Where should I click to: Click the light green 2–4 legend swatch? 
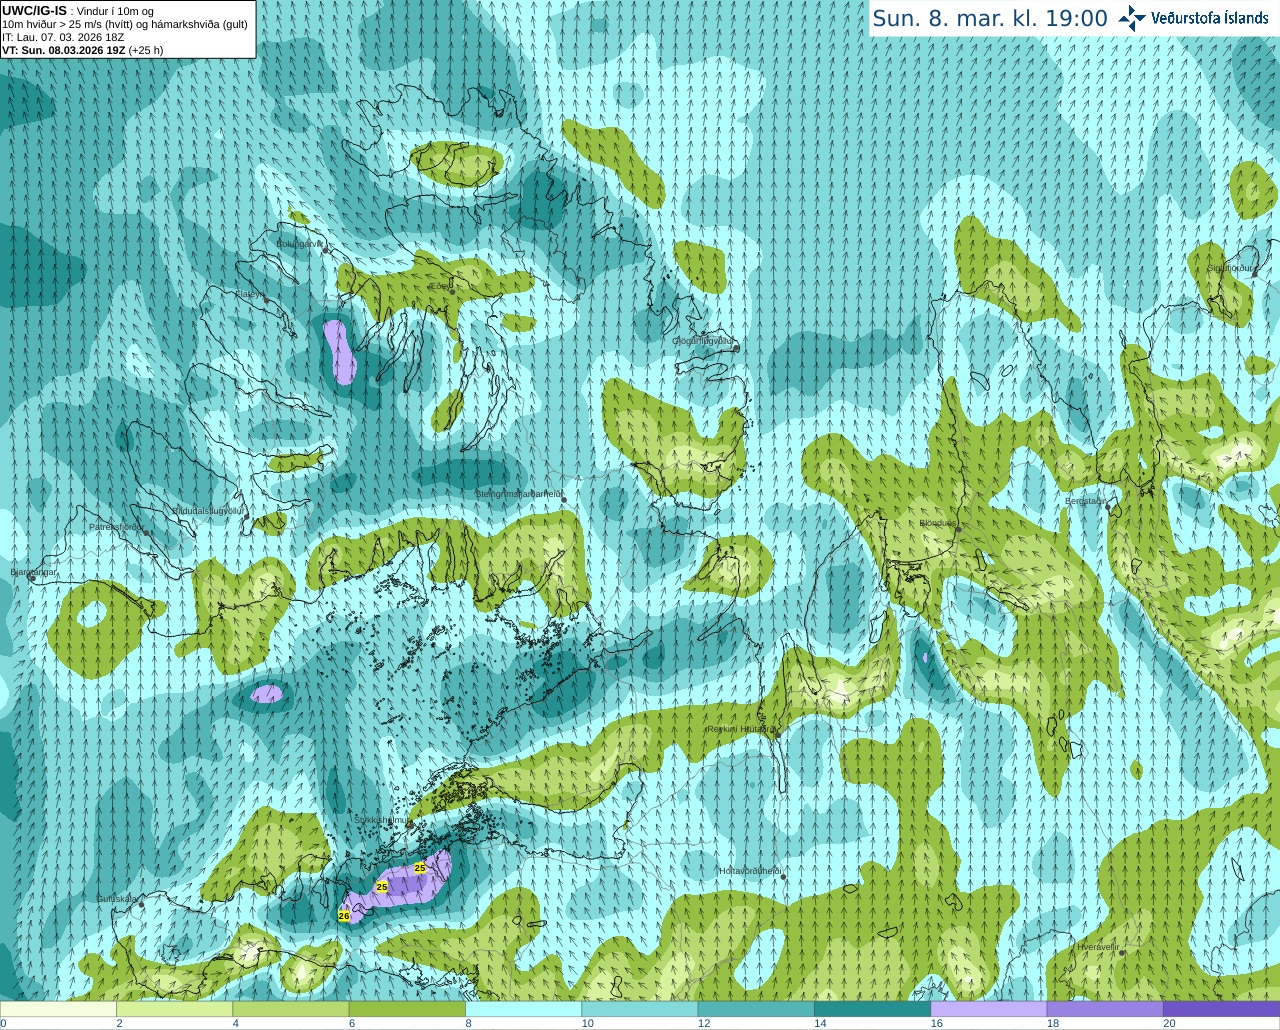[x=174, y=1009]
